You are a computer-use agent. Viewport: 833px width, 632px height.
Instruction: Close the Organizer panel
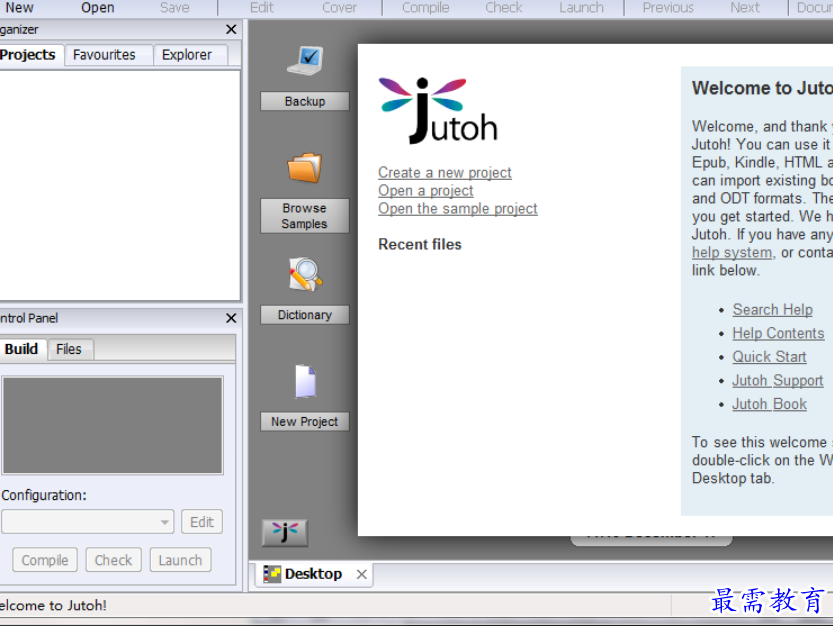tap(231, 29)
